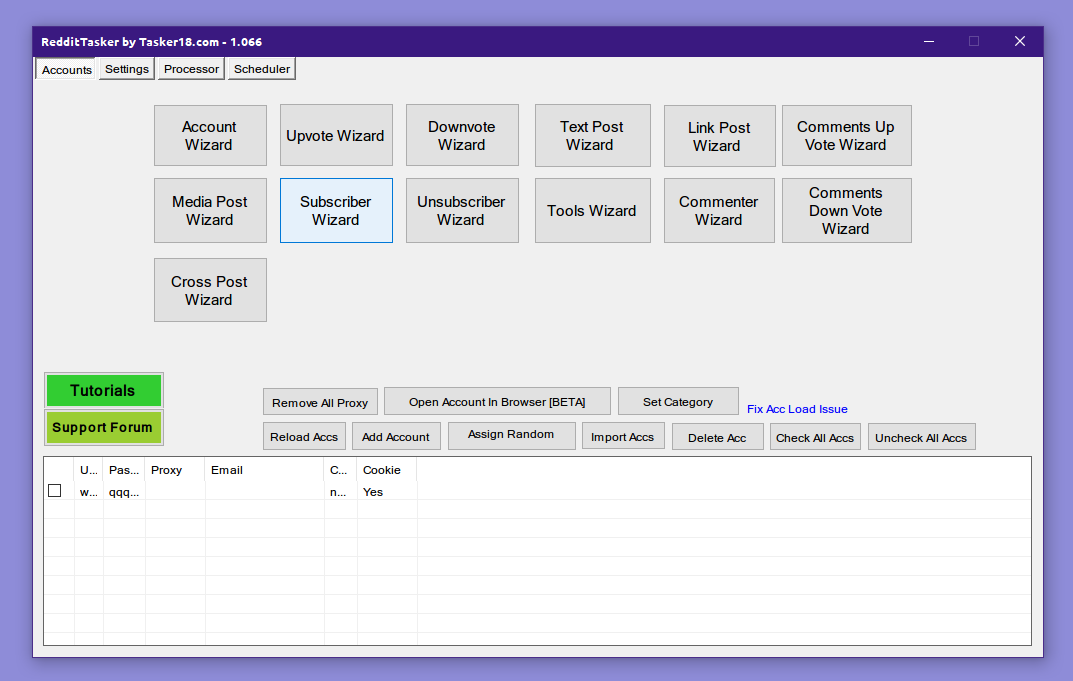Open the Account Wizard
The height and width of the screenshot is (681, 1073).
coord(210,136)
